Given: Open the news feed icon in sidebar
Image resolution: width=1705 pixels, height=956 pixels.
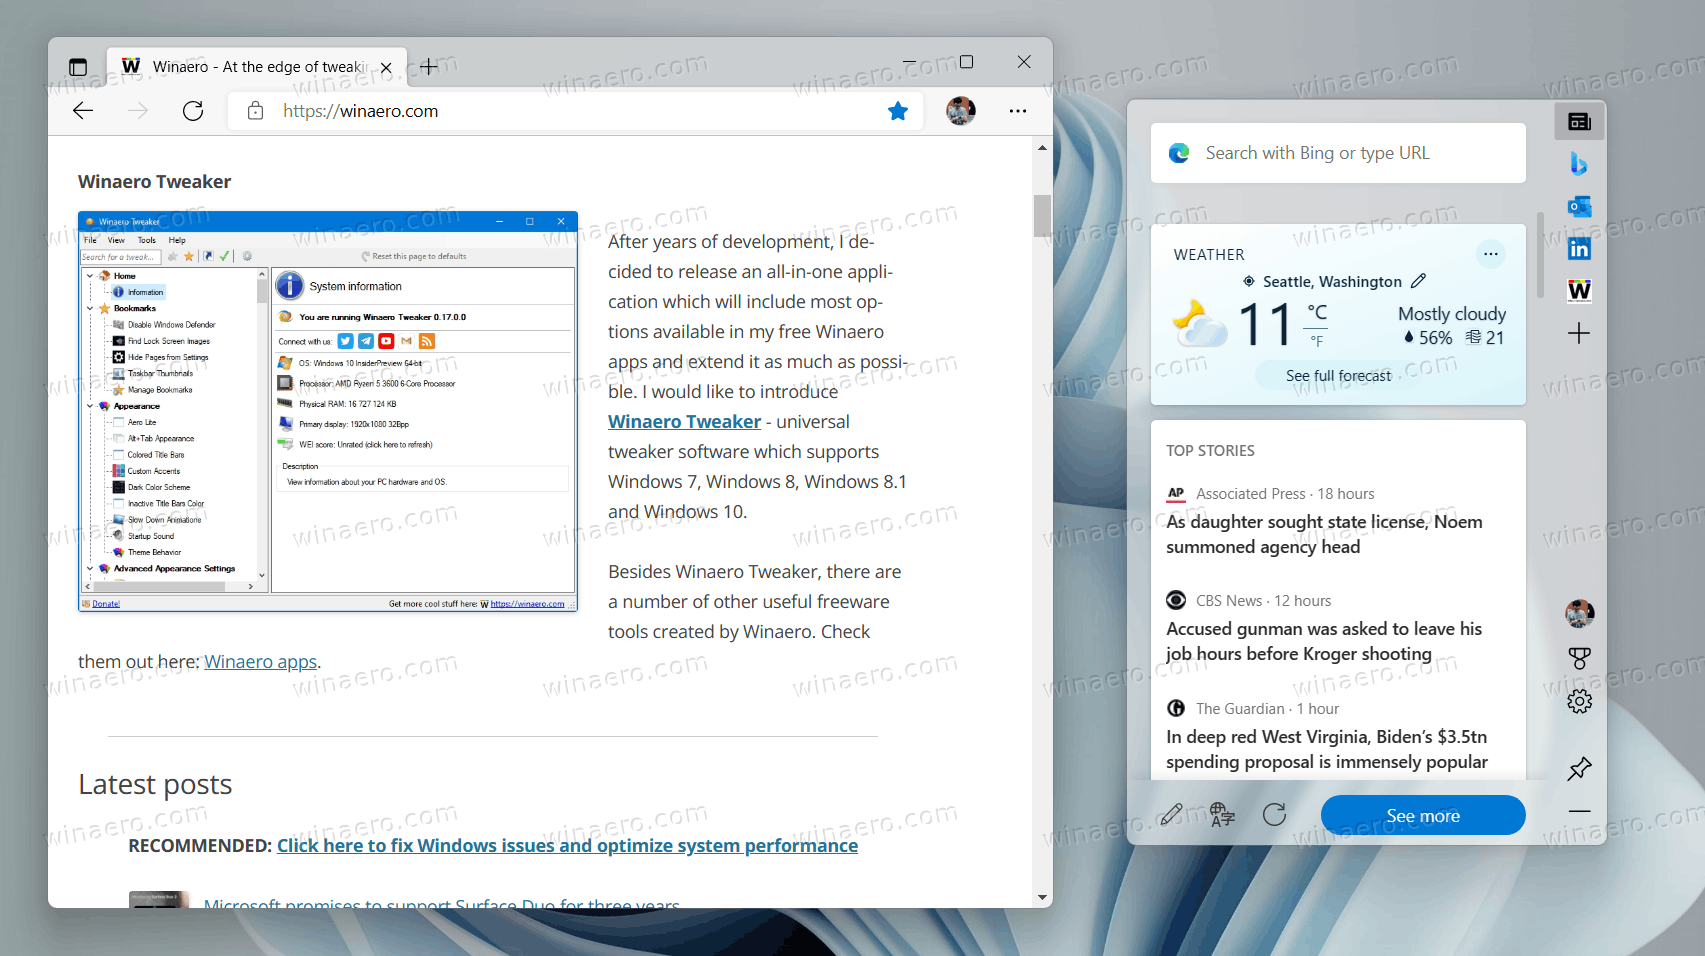Looking at the screenshot, I should (x=1580, y=122).
